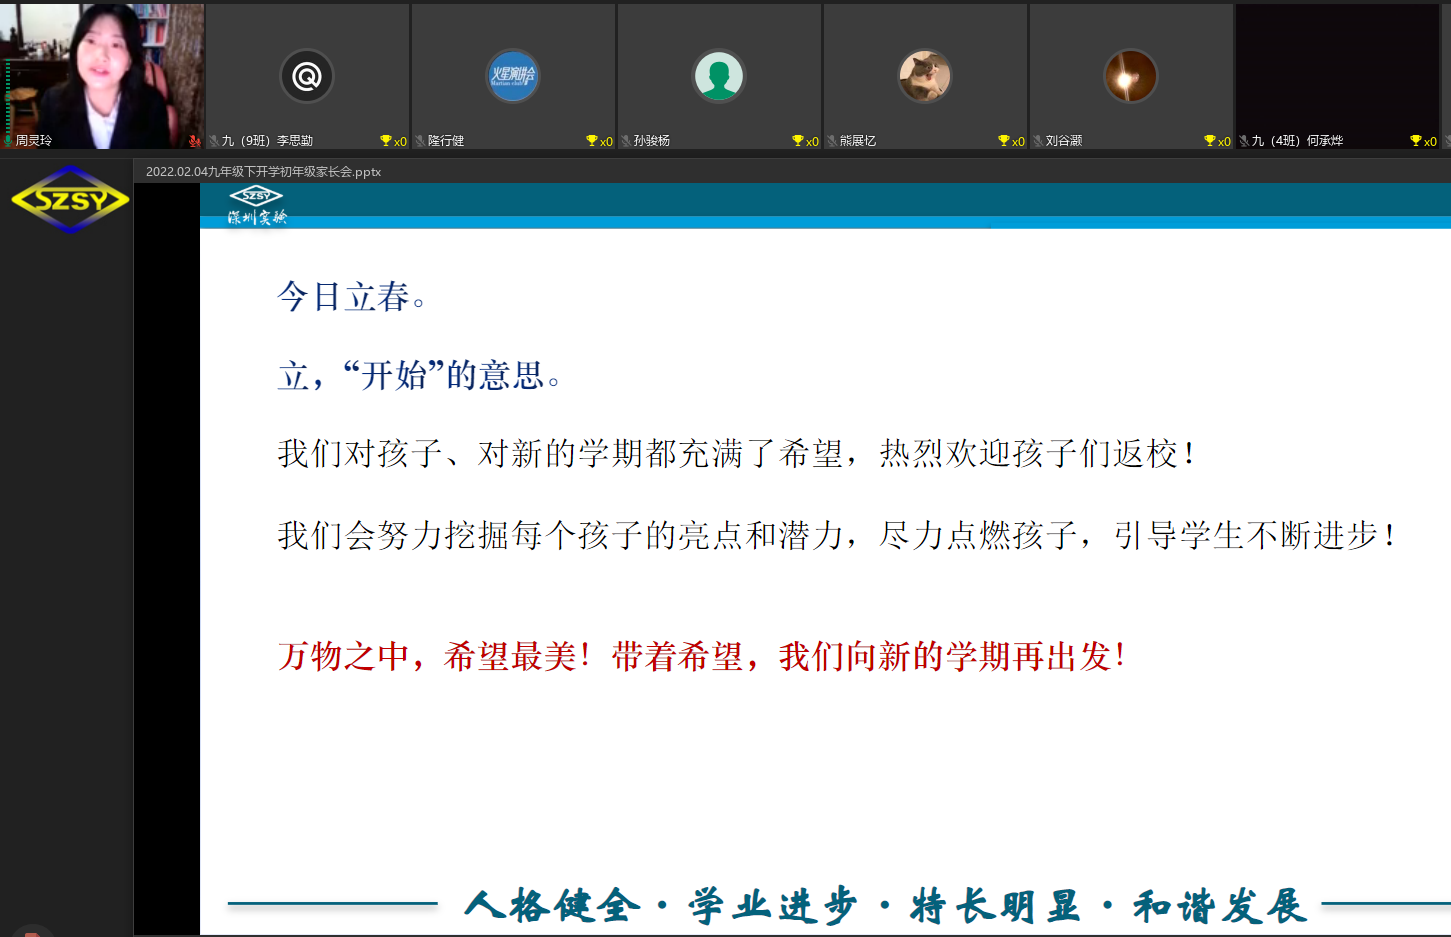The height and width of the screenshot is (937, 1451).
Task: Click 刘谷灏's glowing light avatar
Action: tap(1130, 76)
